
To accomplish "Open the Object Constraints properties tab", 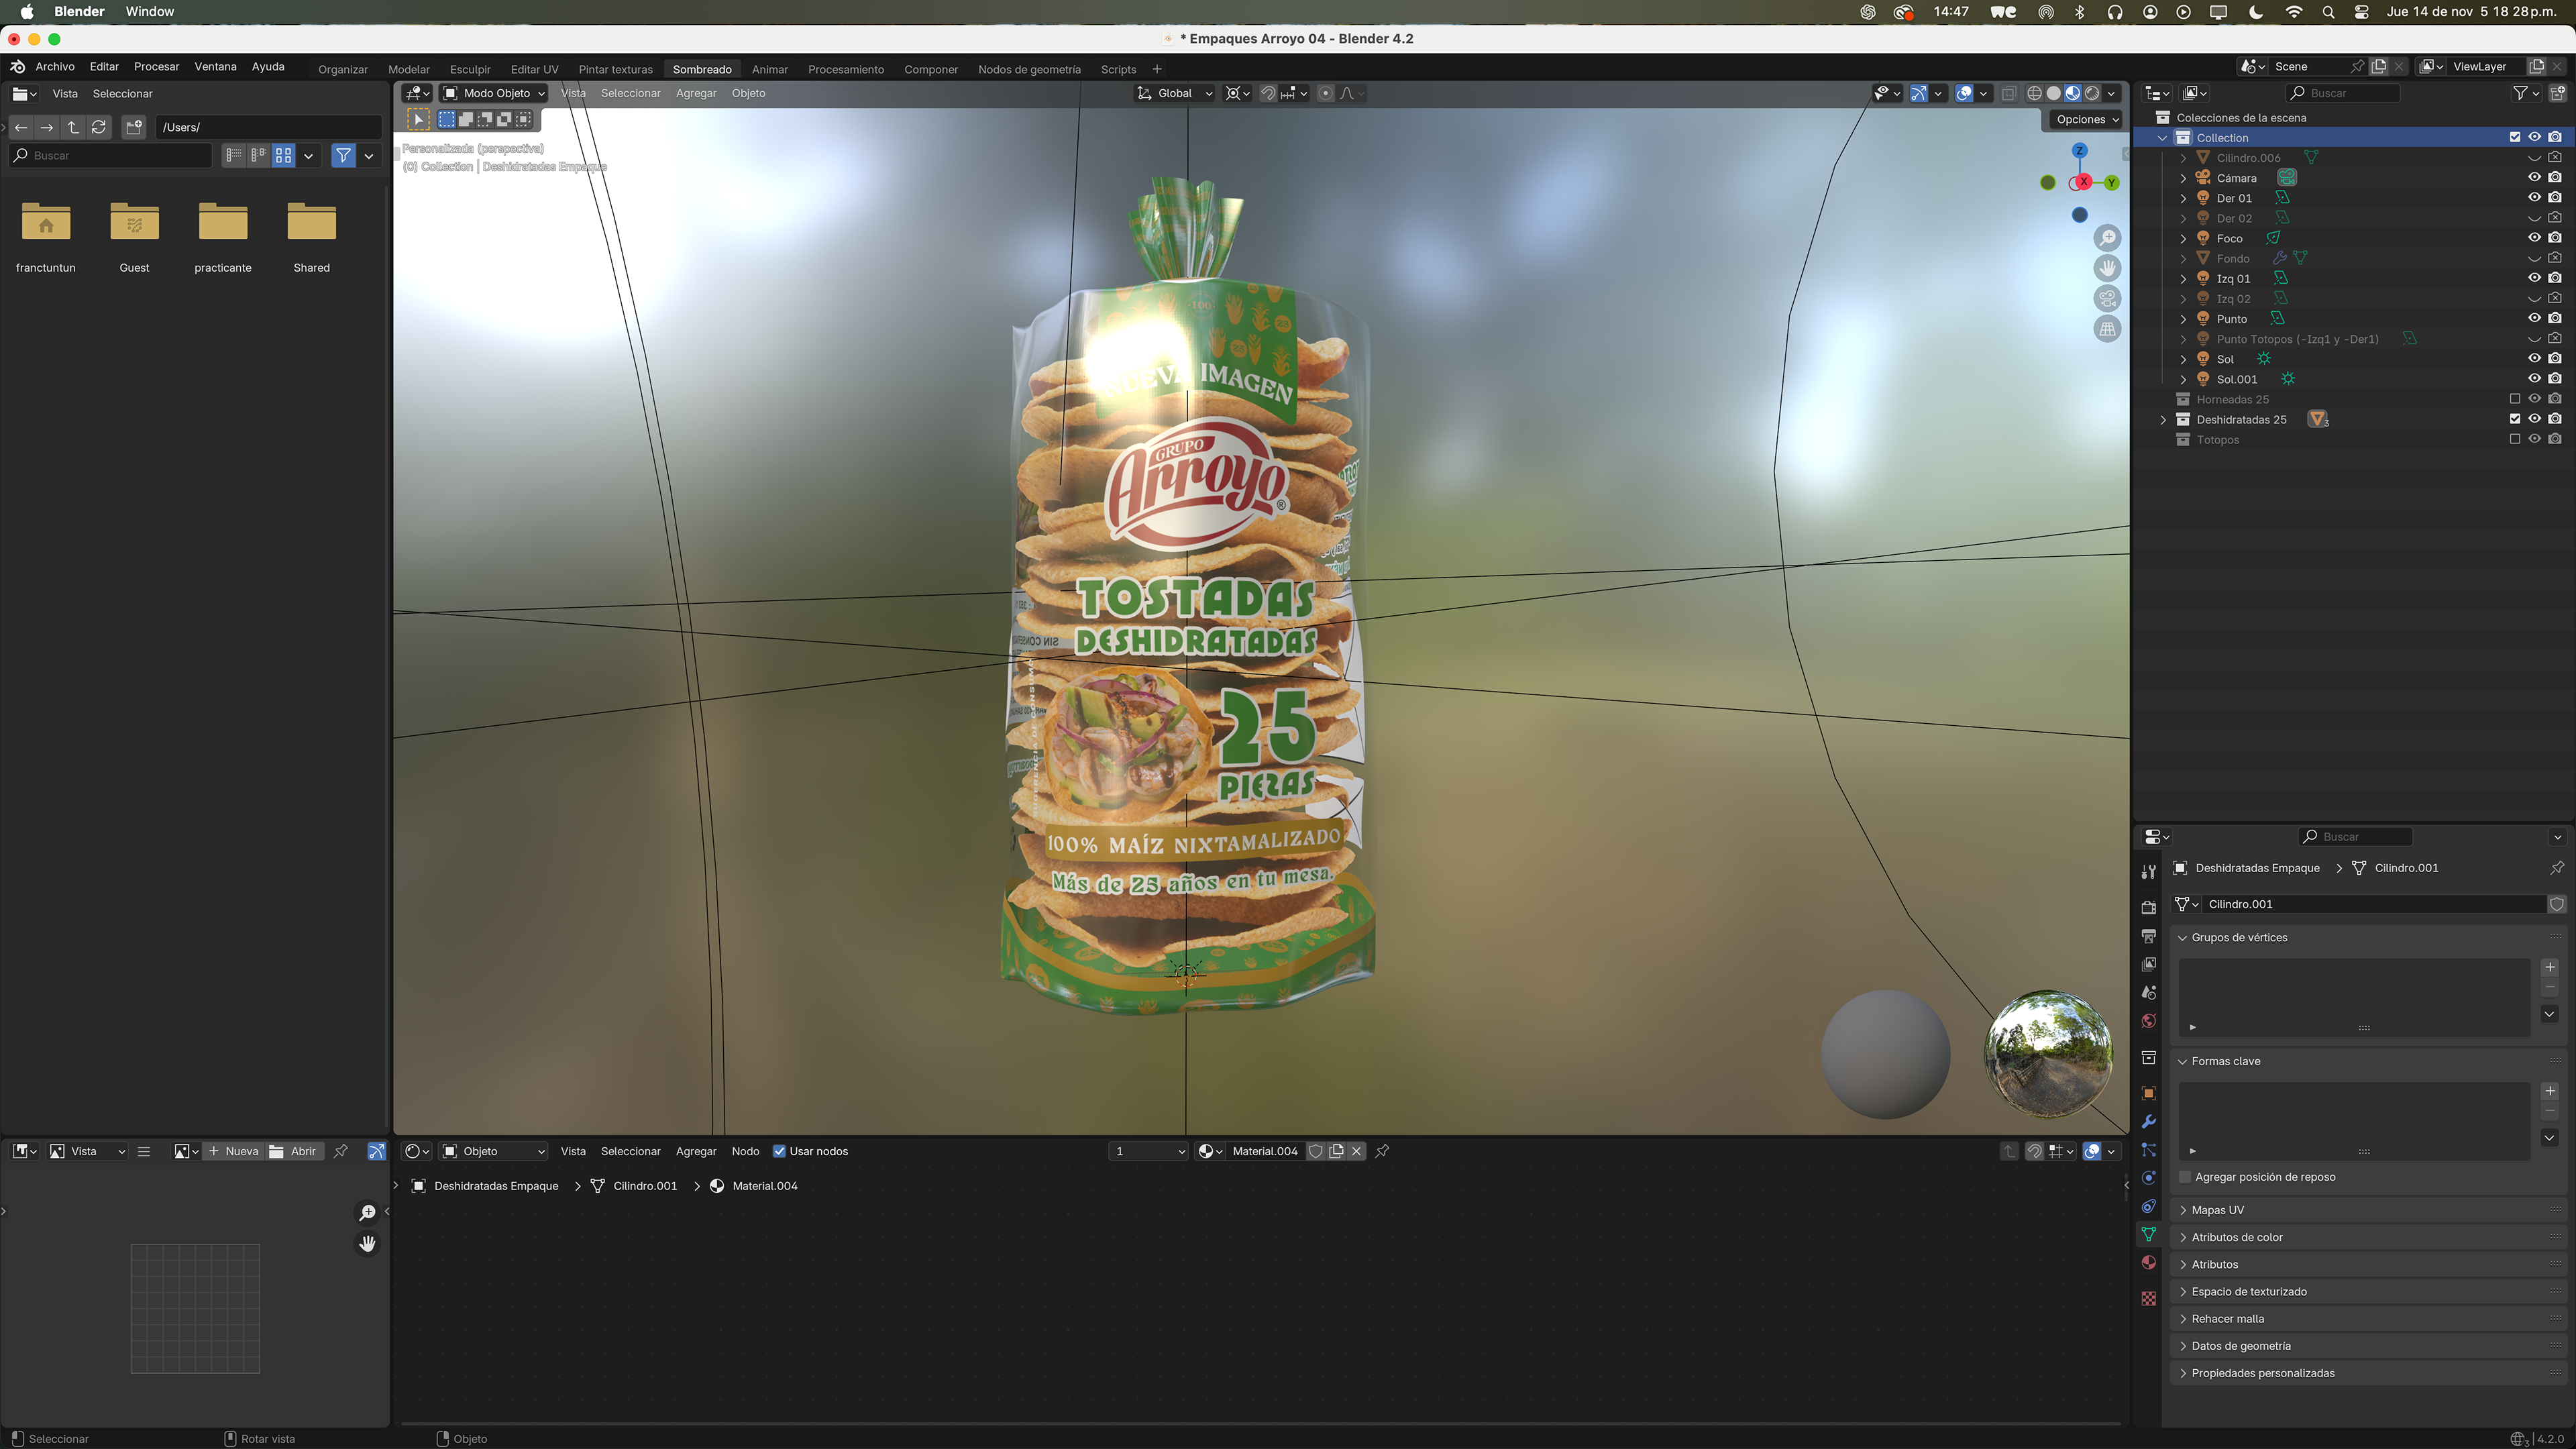I will 2148,1206.
